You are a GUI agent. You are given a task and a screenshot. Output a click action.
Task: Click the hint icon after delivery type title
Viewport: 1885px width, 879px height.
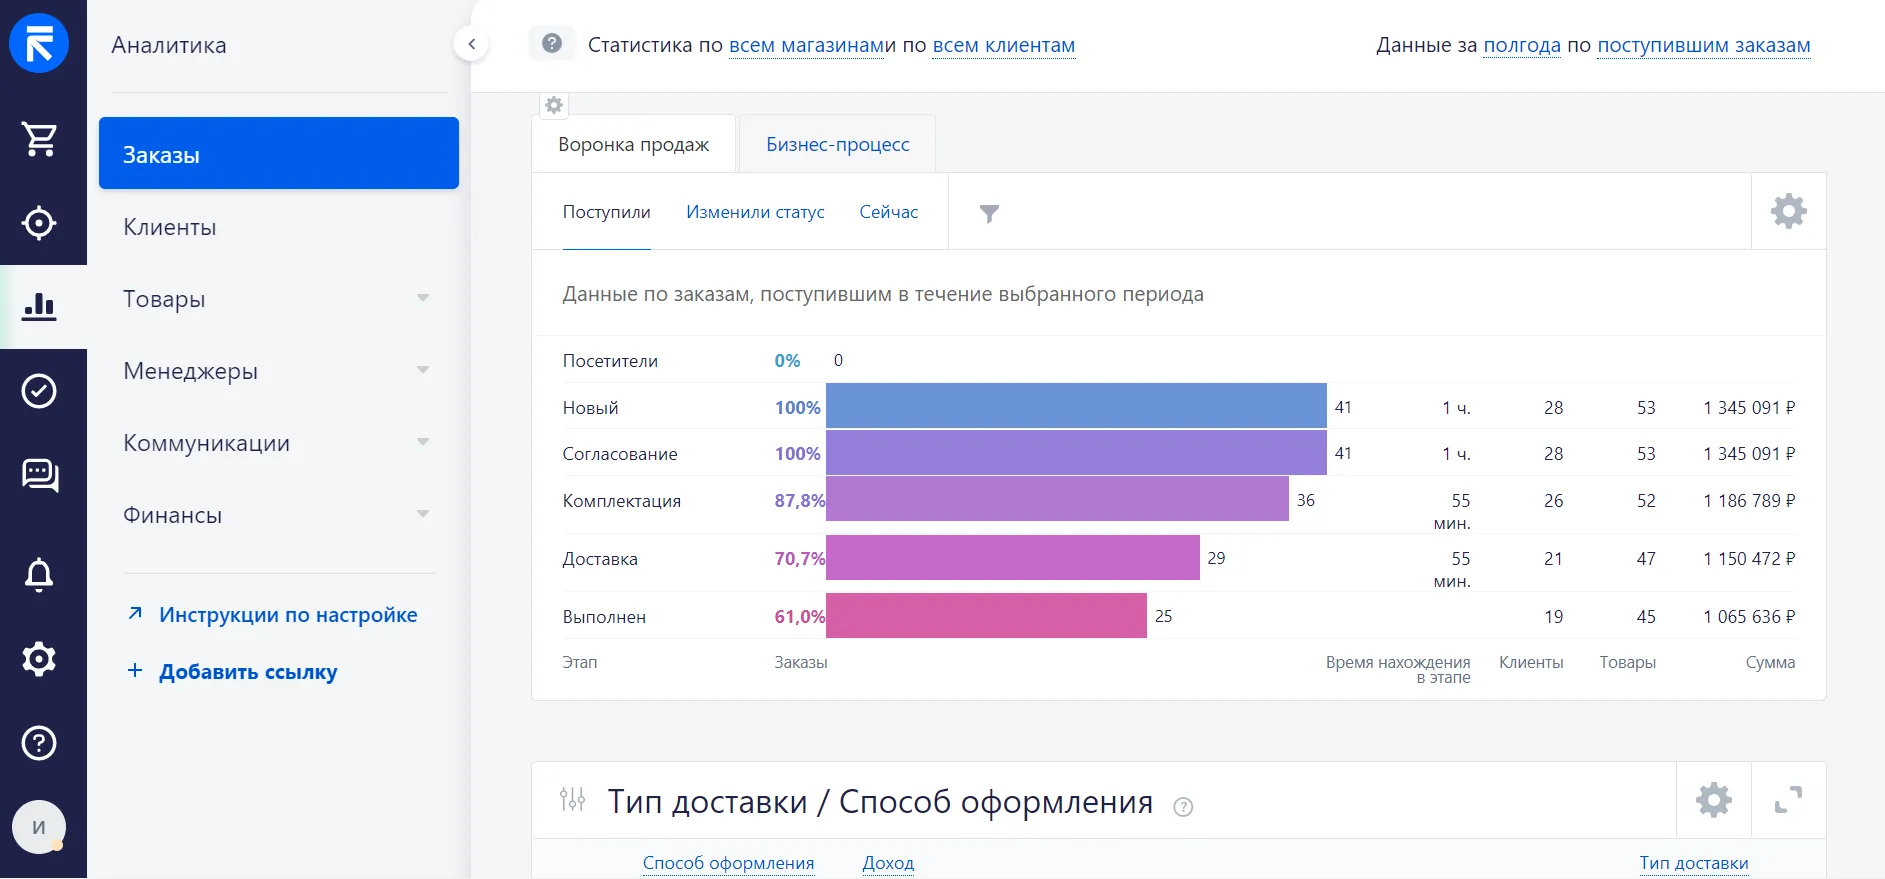pos(1183,807)
